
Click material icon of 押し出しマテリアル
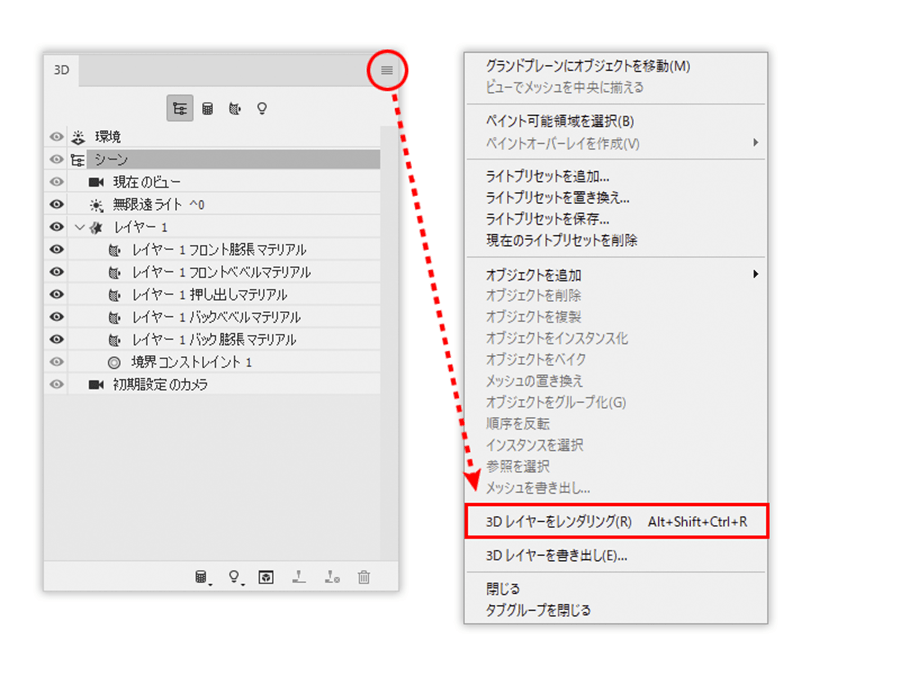pos(115,294)
